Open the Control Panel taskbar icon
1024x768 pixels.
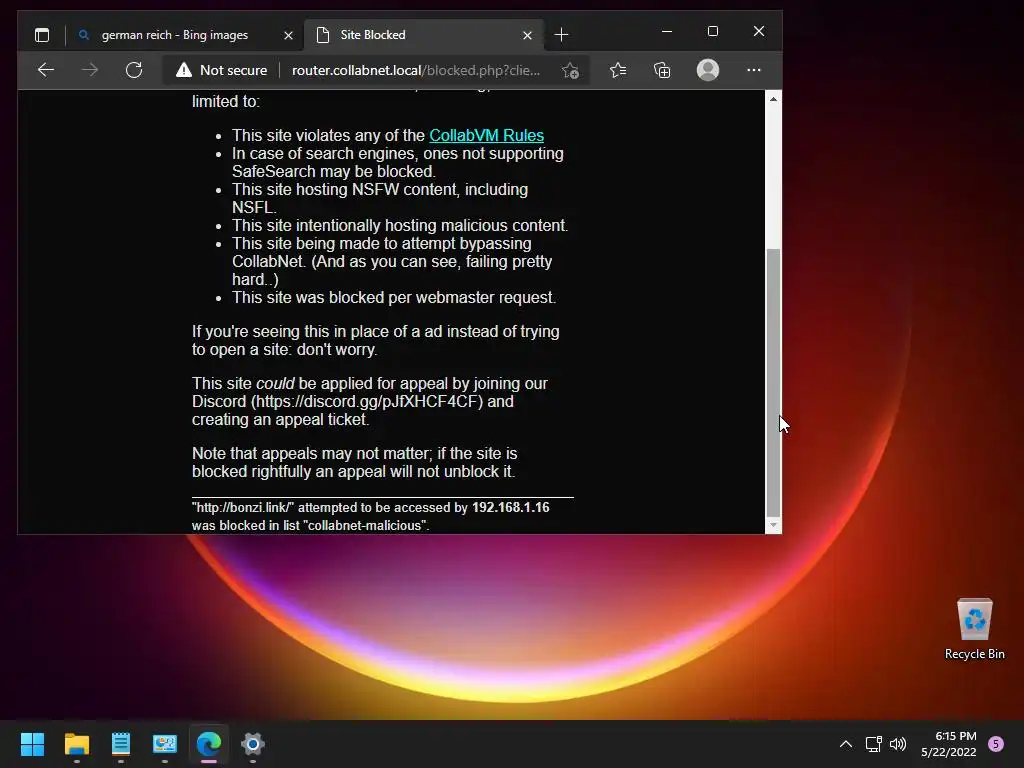coord(165,744)
